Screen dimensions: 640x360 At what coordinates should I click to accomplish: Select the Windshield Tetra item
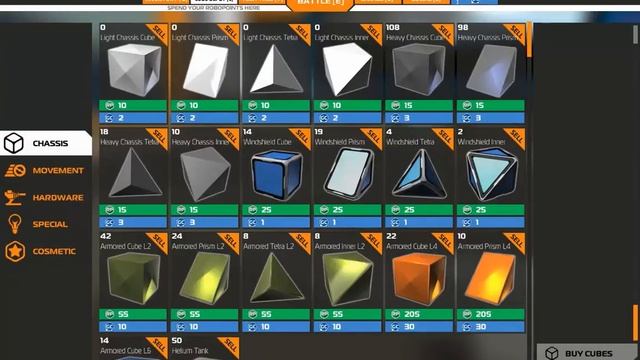(419, 178)
